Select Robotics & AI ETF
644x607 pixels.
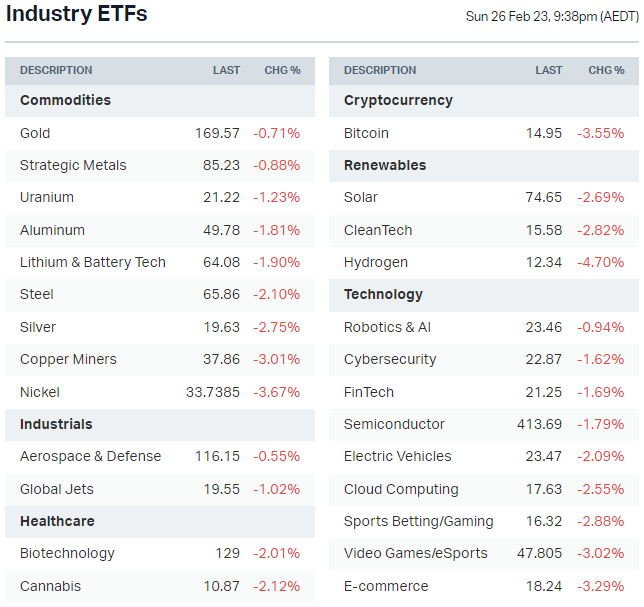(x=387, y=327)
